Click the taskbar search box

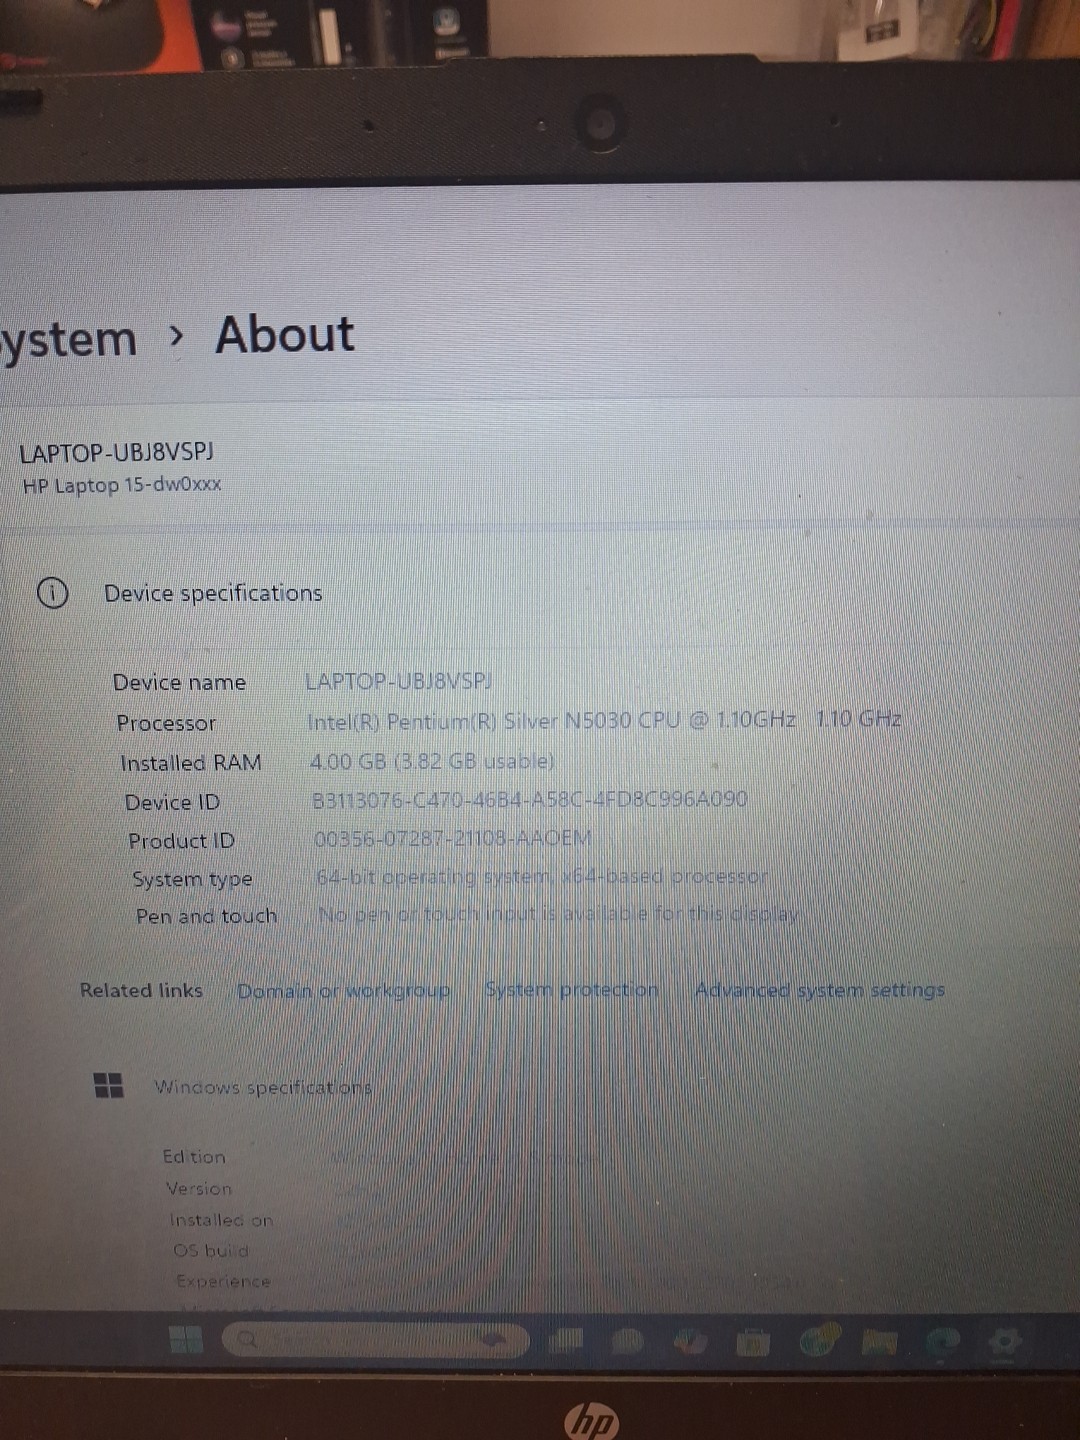point(376,1339)
